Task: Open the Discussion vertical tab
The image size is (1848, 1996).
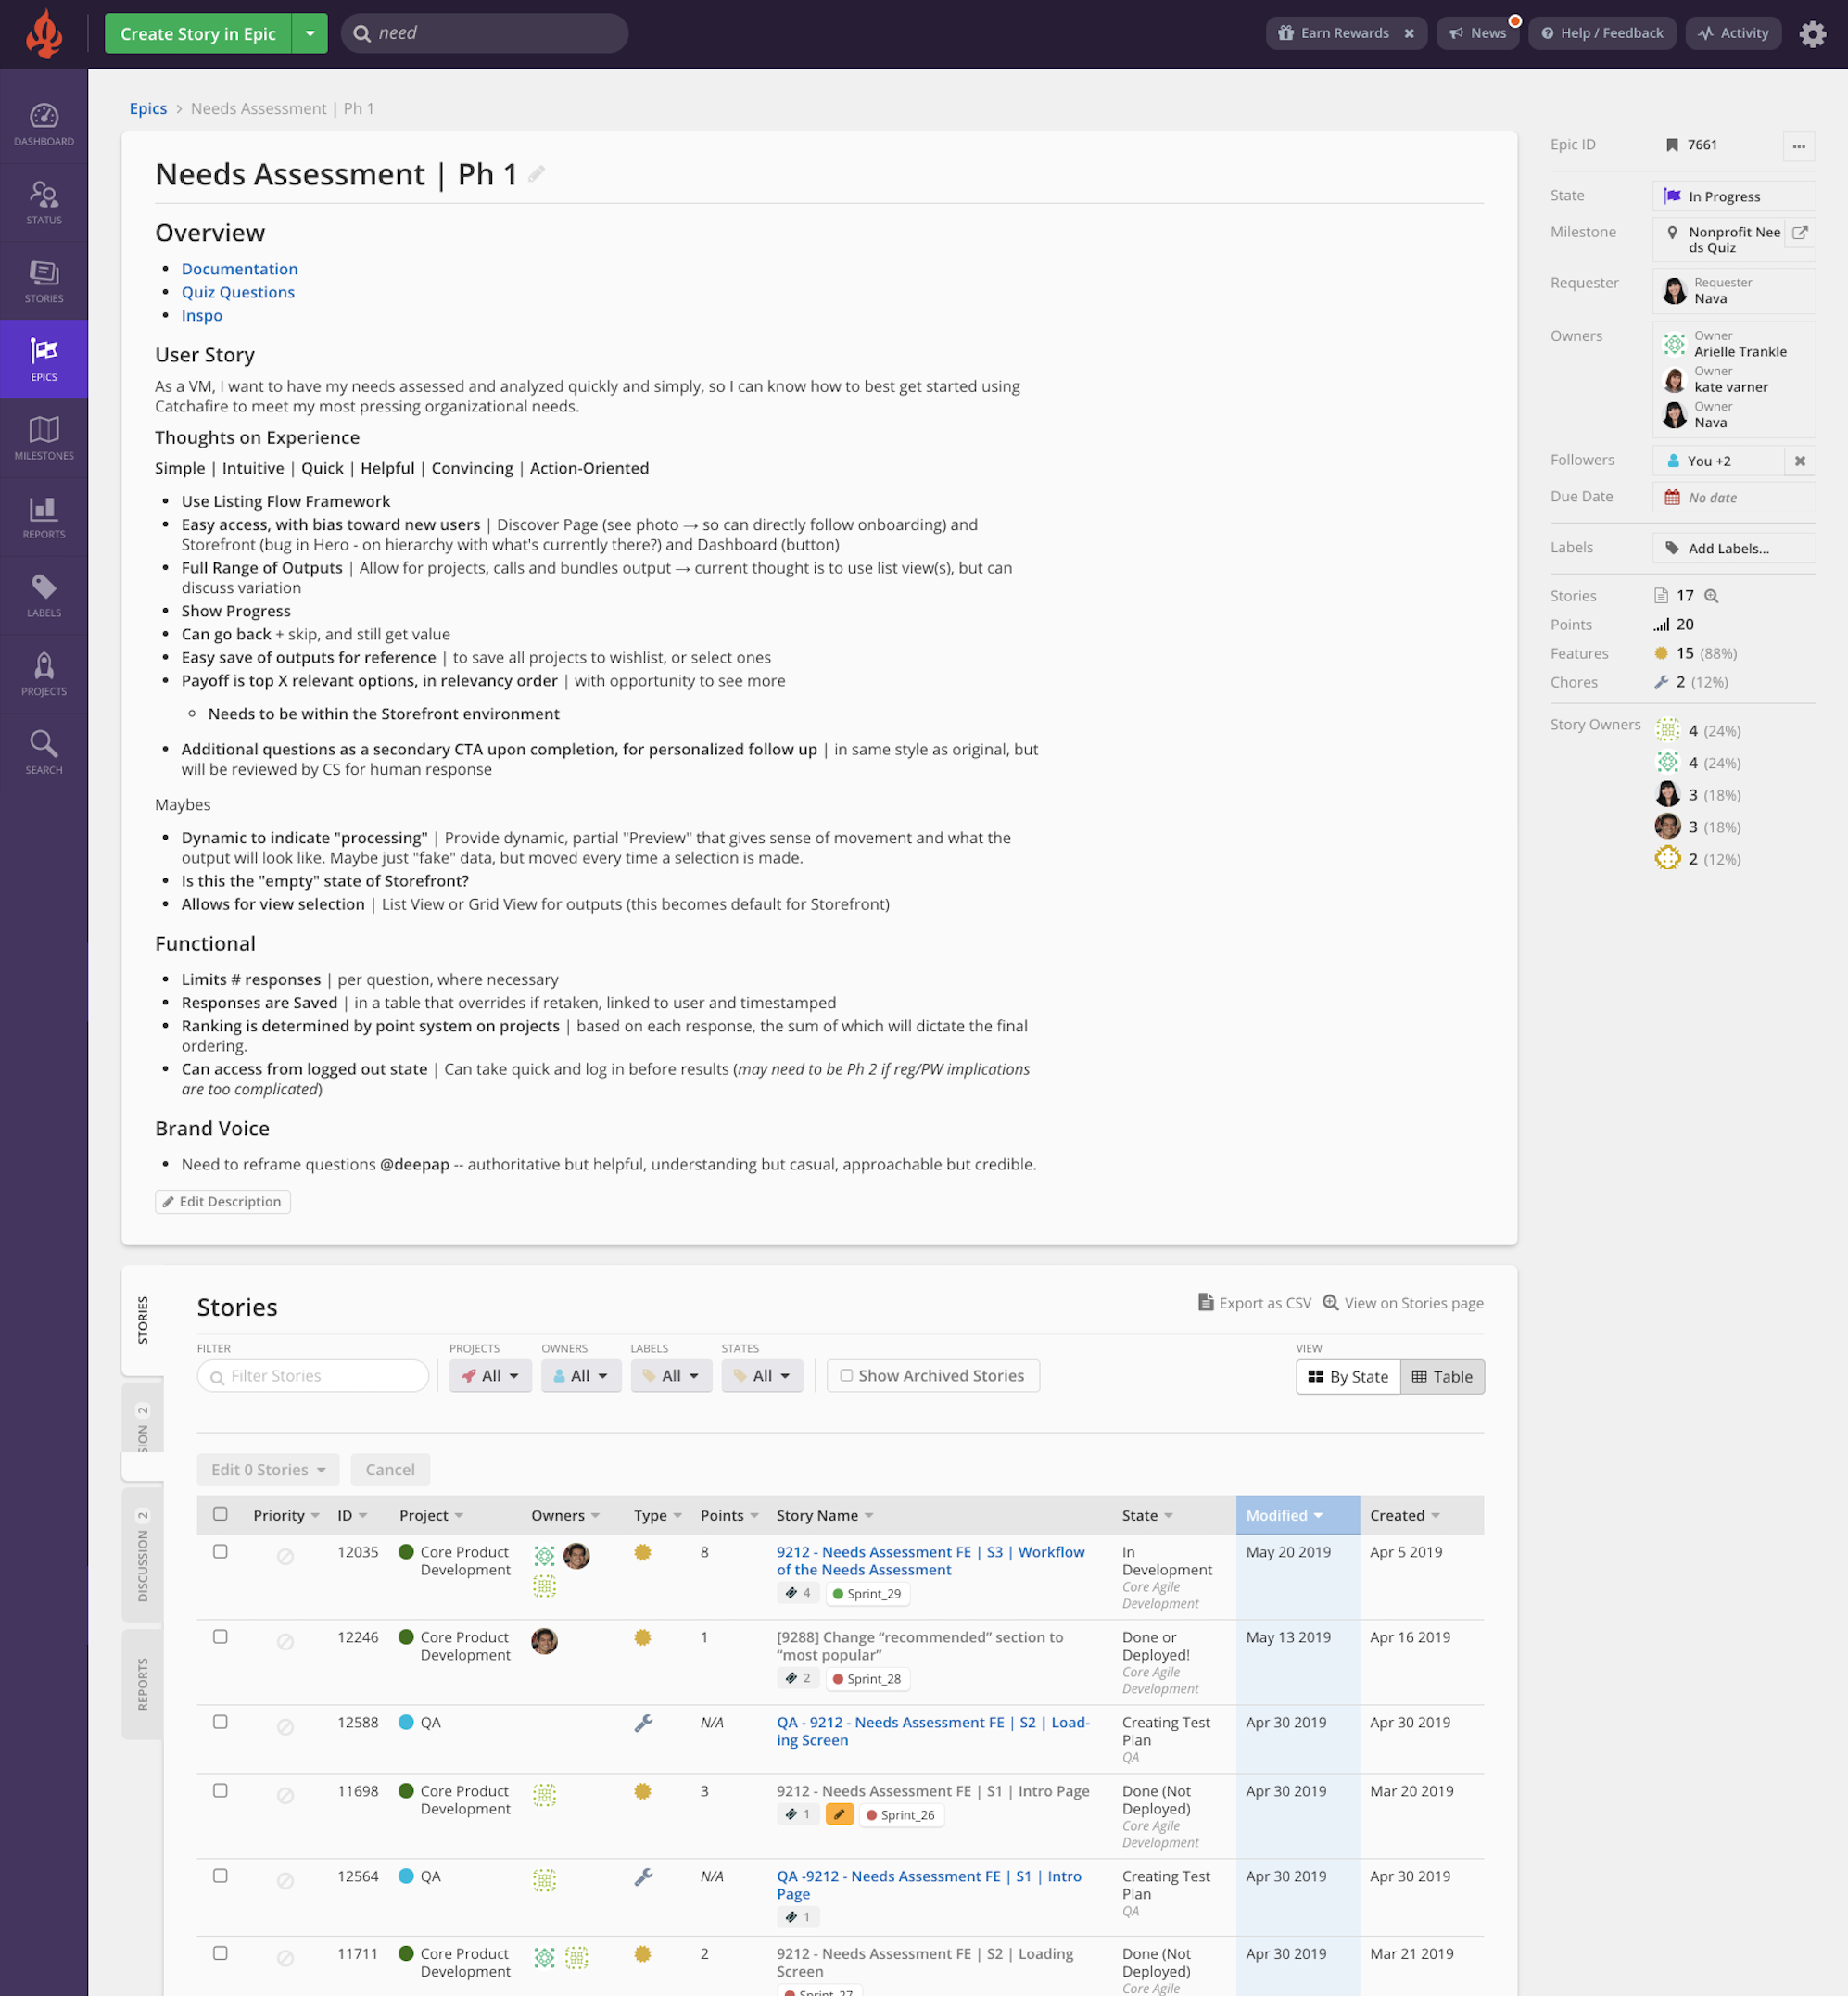Action: [142, 1555]
